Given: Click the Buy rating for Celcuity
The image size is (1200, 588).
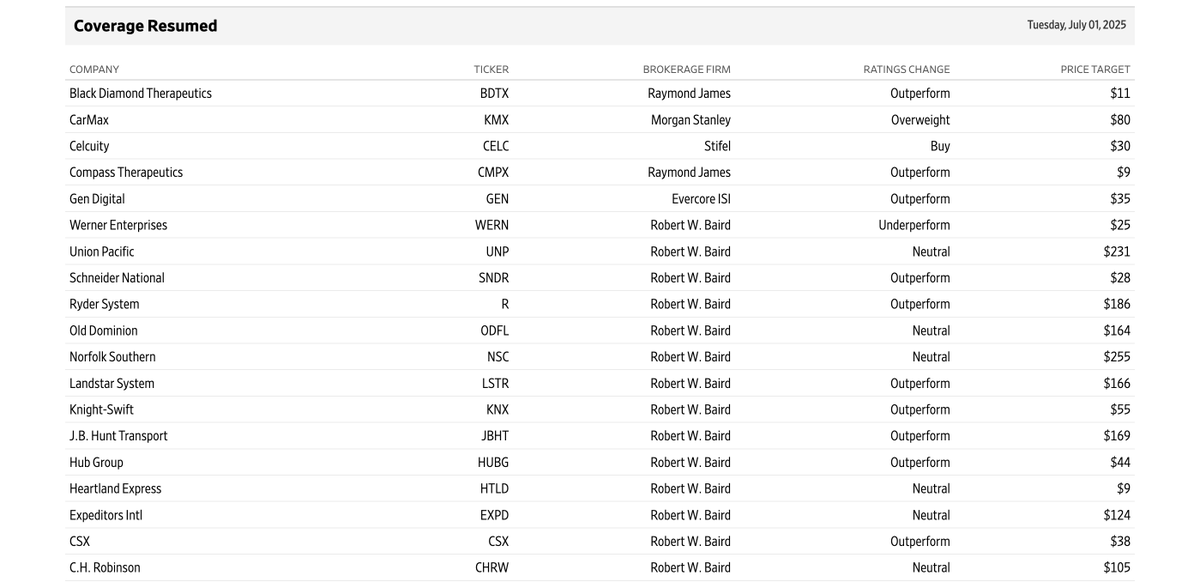Looking at the screenshot, I should 940,146.
